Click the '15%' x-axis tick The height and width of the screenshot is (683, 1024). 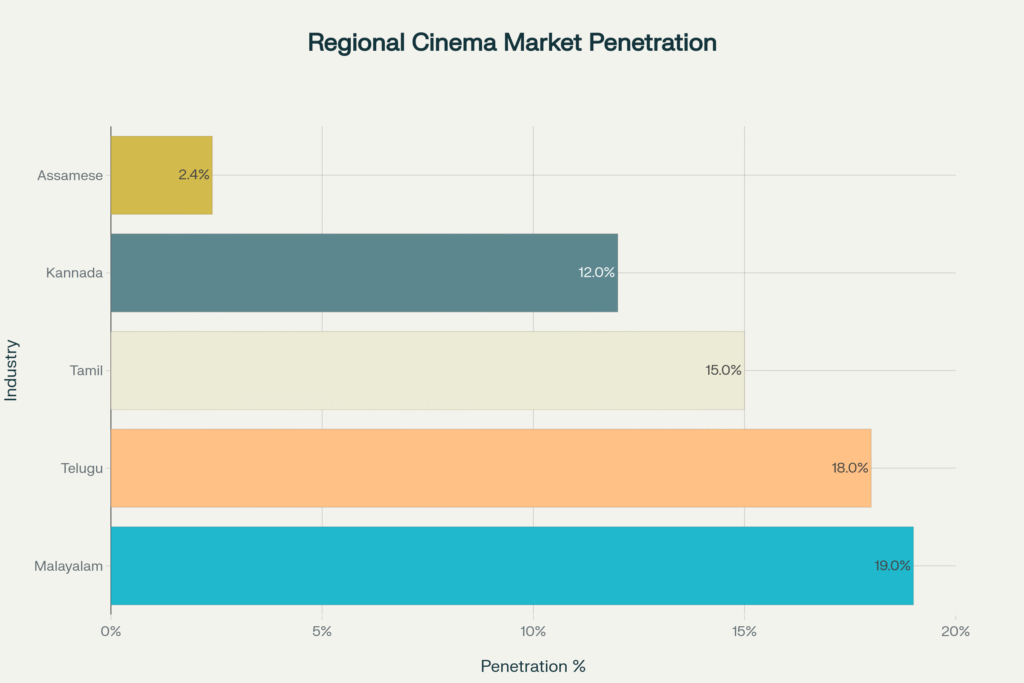(x=744, y=631)
